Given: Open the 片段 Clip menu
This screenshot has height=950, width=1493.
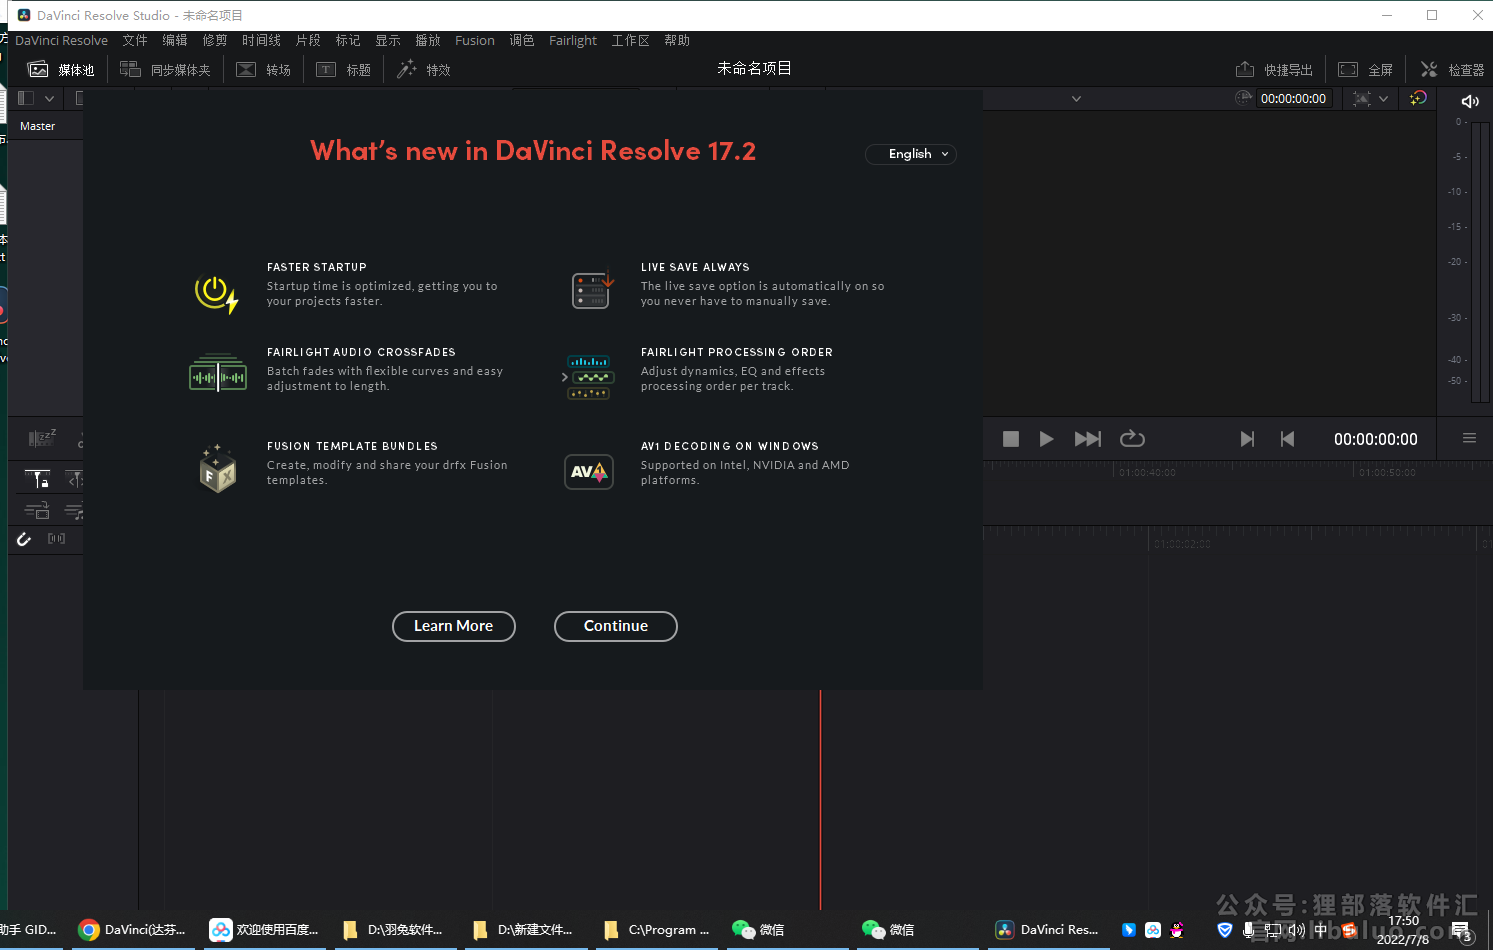Looking at the screenshot, I should (x=308, y=40).
